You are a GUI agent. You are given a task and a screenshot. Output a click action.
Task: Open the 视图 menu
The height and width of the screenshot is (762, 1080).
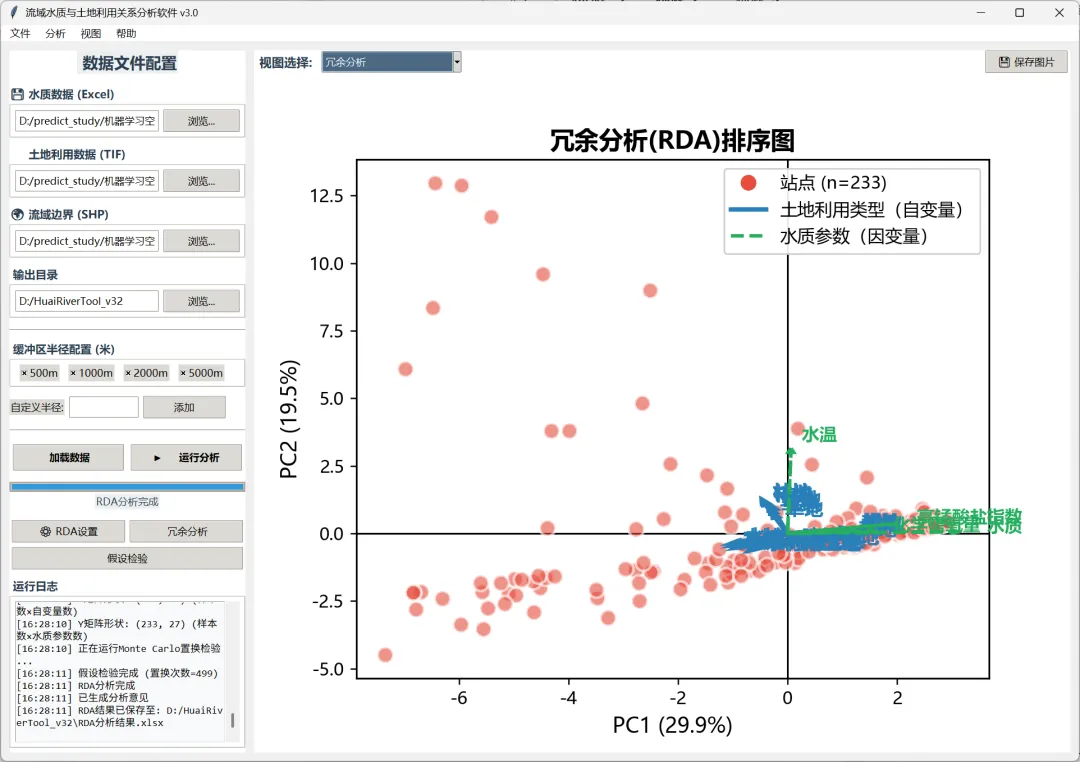[x=90, y=33]
